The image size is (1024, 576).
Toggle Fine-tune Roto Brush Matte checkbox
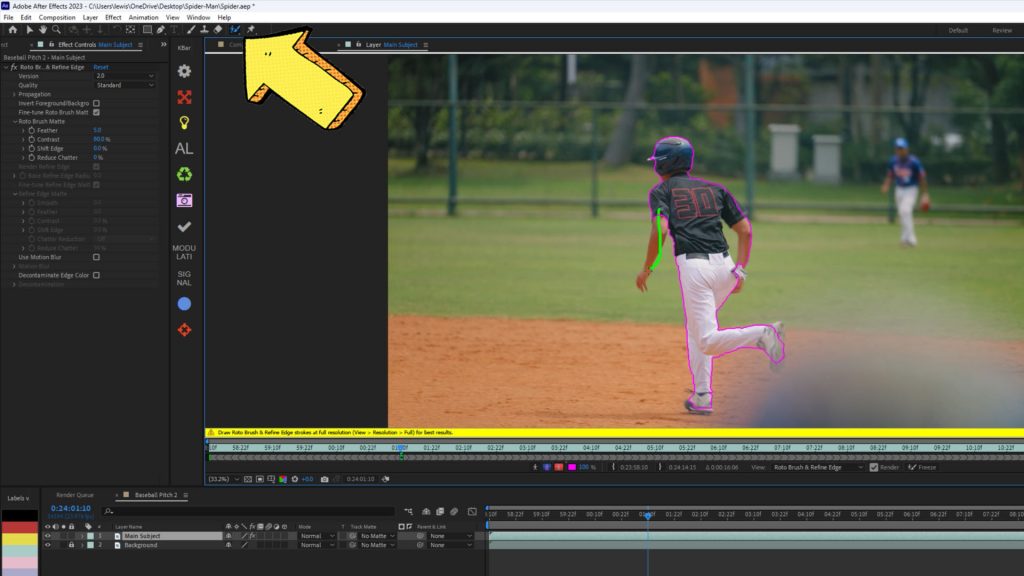97,112
